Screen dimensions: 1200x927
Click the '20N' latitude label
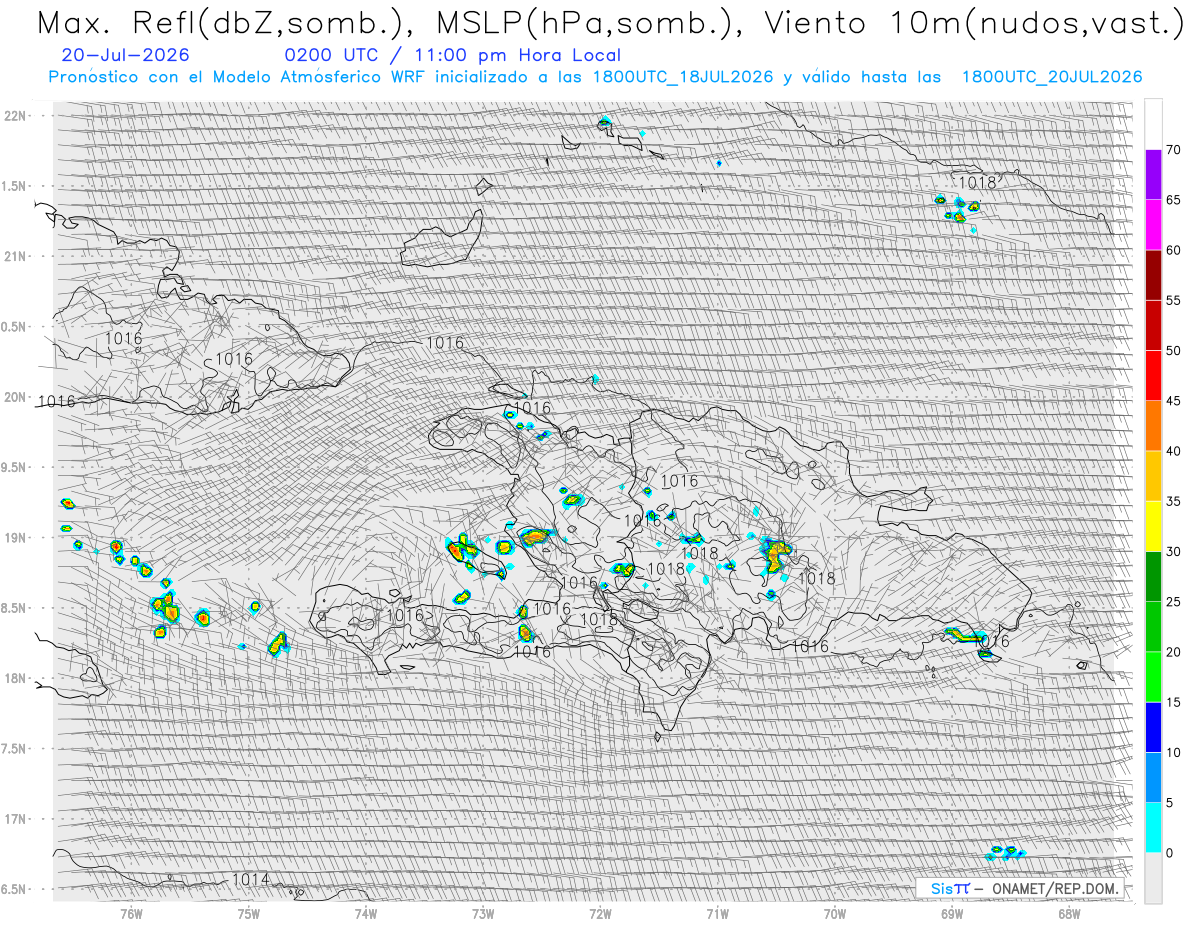(14, 397)
